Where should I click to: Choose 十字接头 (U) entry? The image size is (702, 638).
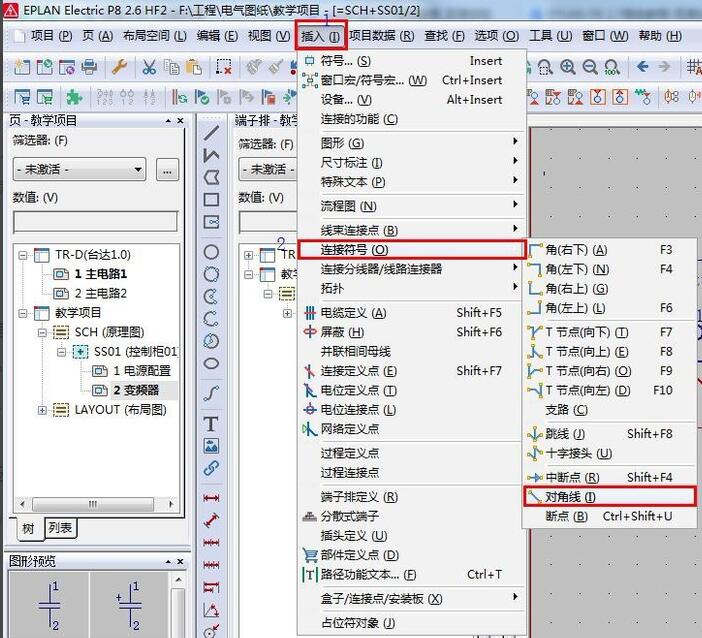click(x=609, y=453)
